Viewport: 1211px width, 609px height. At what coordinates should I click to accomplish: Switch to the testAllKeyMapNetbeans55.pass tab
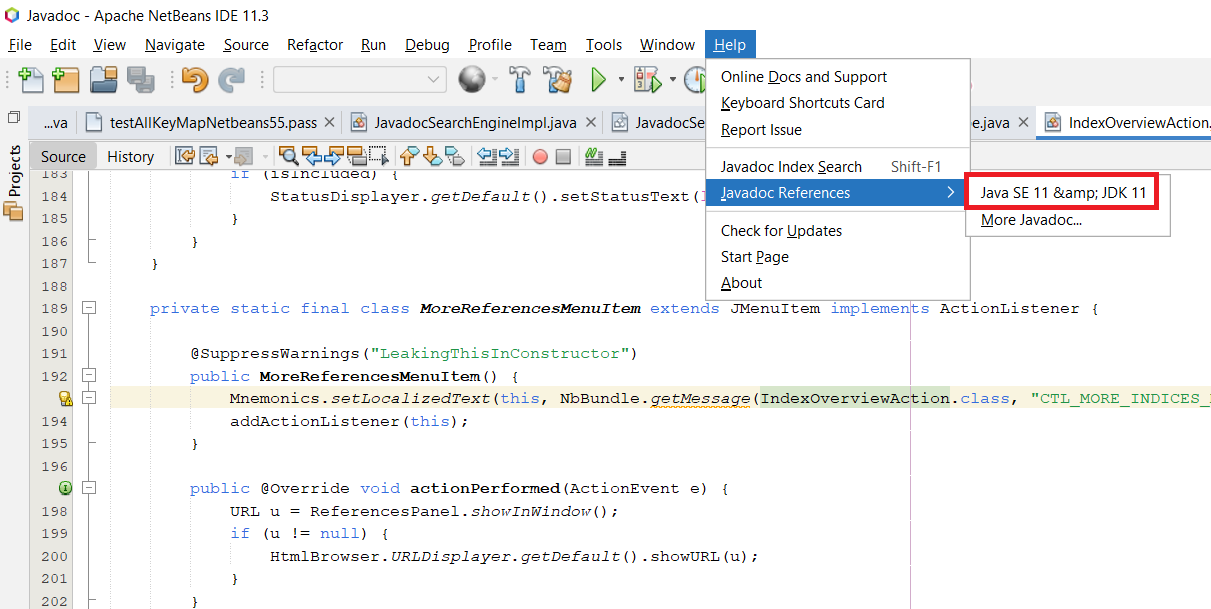point(212,123)
